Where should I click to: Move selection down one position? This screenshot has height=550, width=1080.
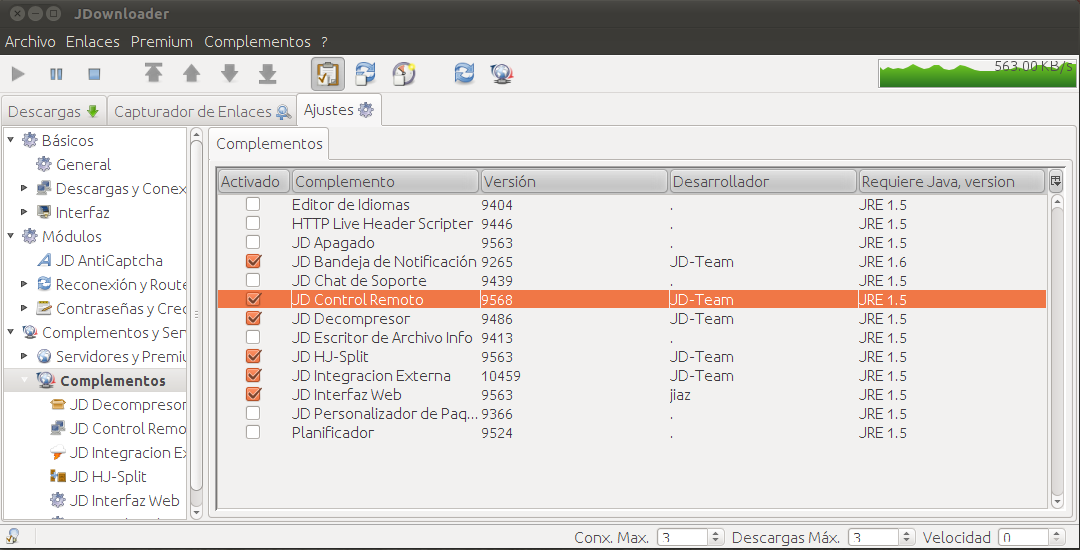click(229, 73)
